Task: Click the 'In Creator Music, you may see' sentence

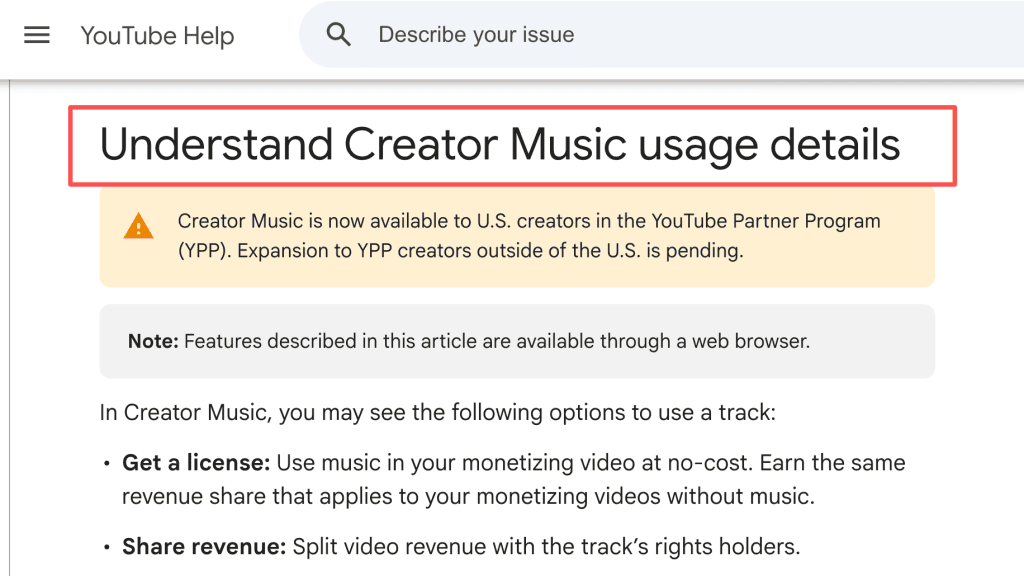Action: [x=438, y=413]
